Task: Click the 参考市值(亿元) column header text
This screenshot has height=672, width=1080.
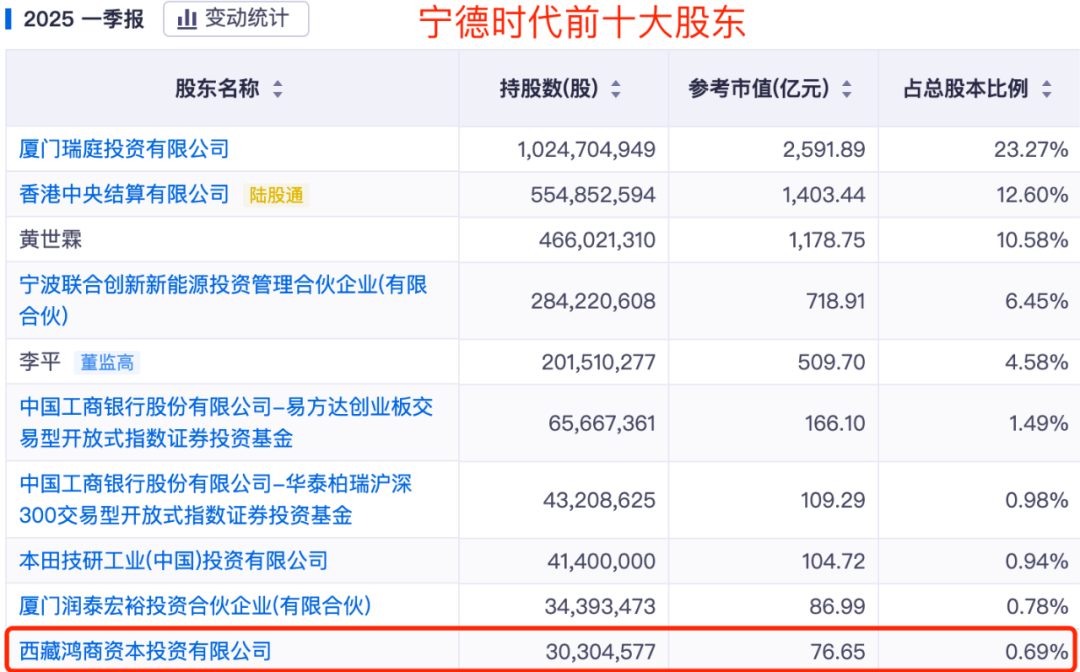Action: [759, 89]
